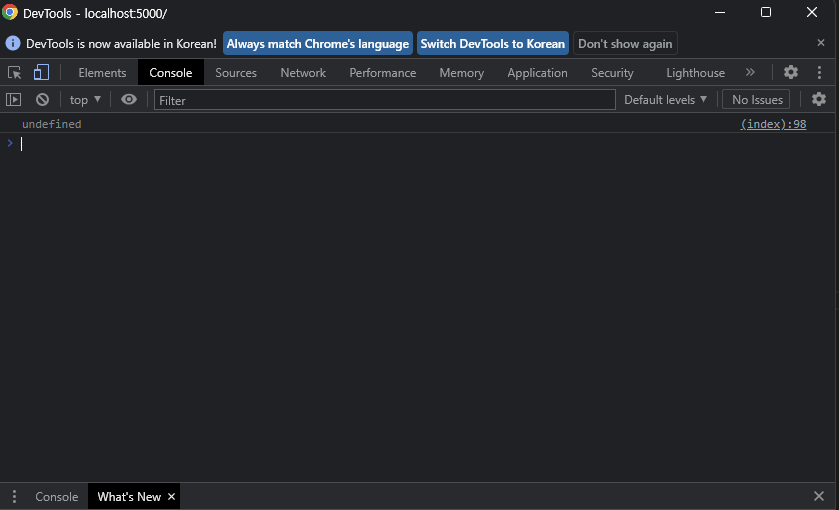The height and width of the screenshot is (510, 839).
Task: Open the drawer three-dot menu
Action: (14, 497)
